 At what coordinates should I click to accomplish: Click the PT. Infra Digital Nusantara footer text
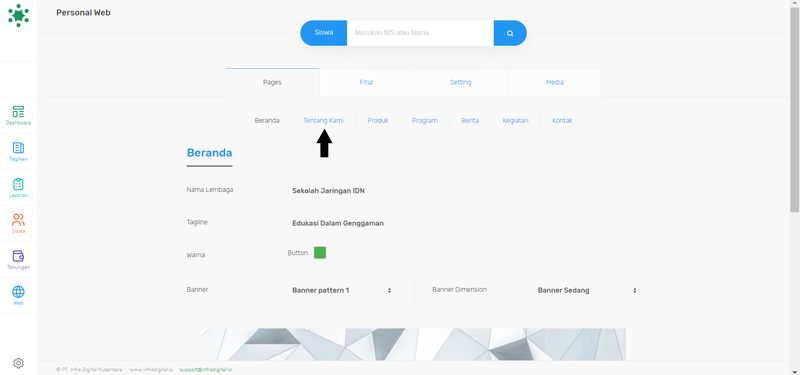(x=89, y=369)
